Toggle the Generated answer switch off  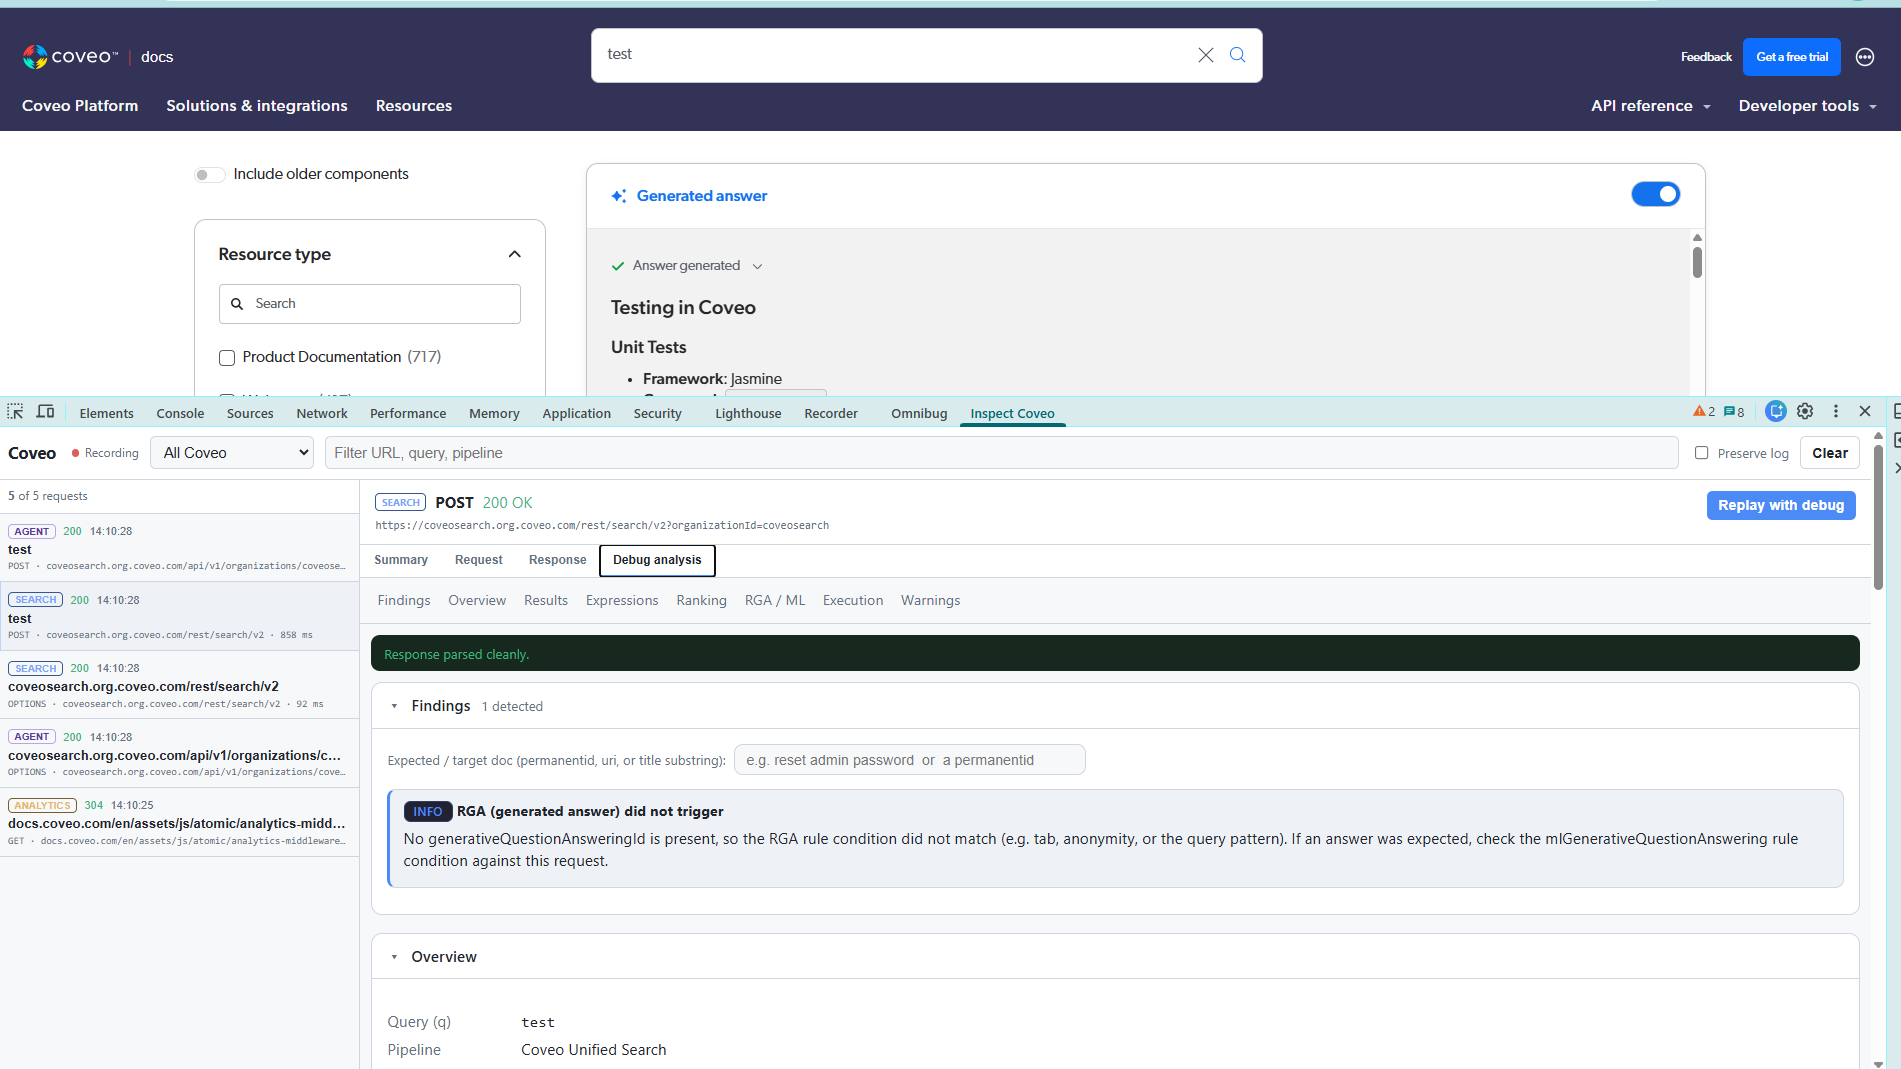click(1656, 194)
